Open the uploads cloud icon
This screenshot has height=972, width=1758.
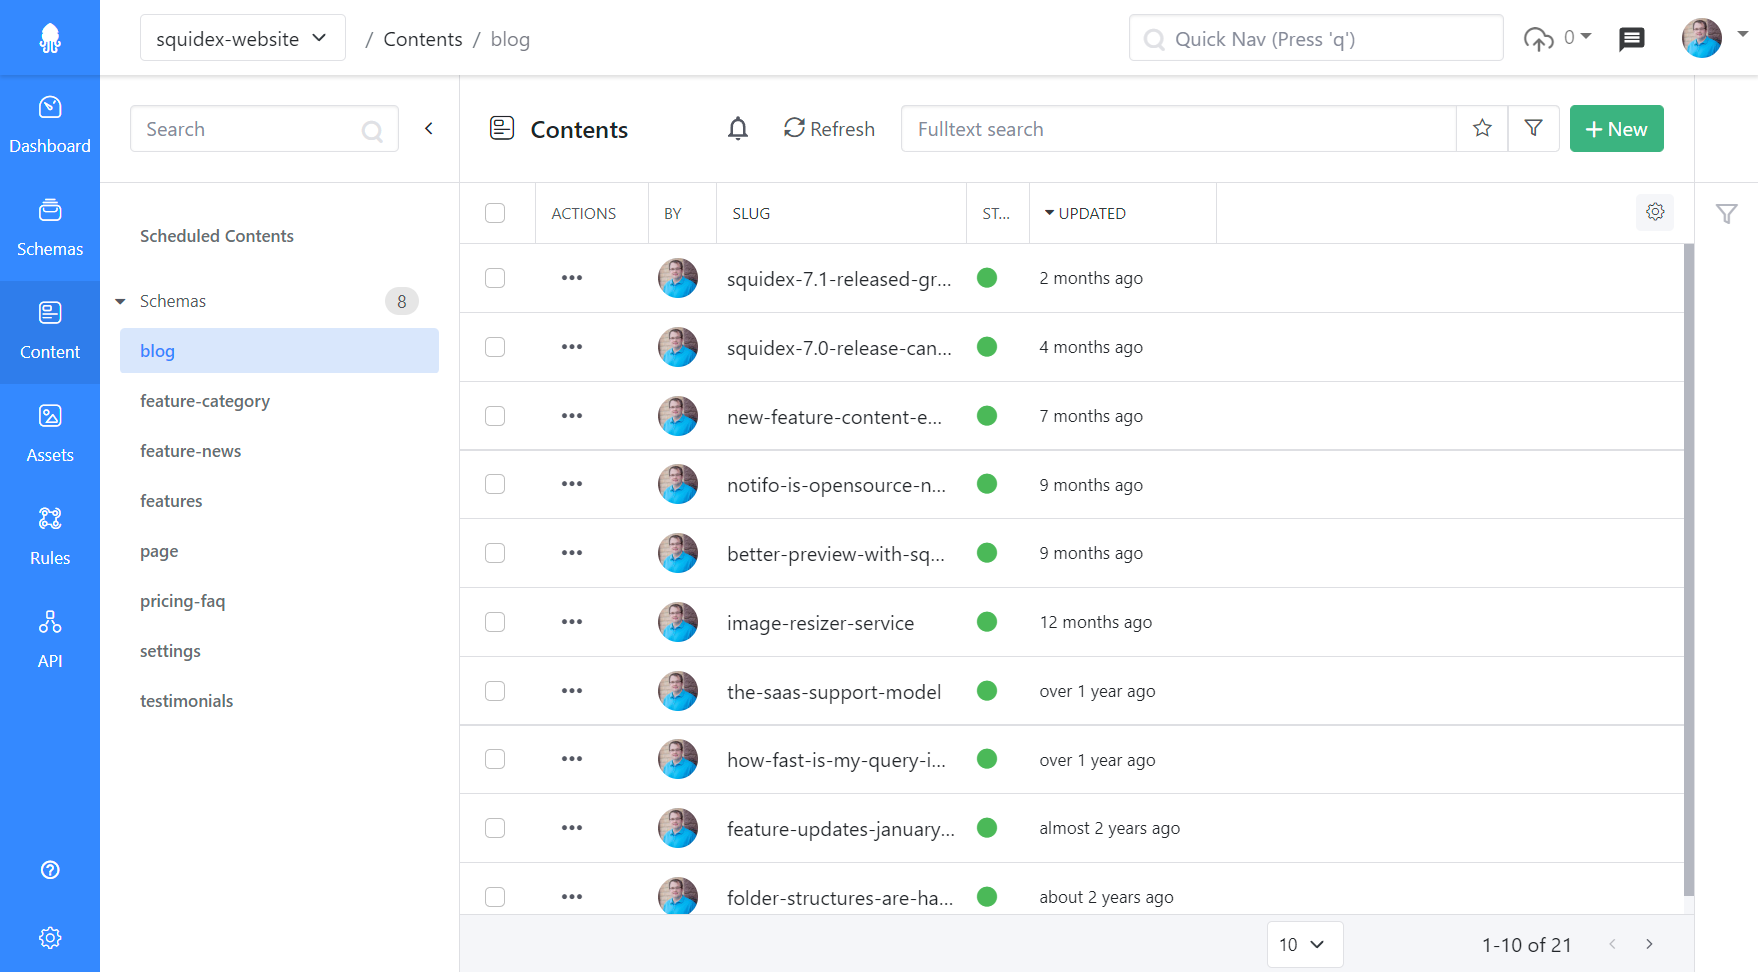coord(1538,39)
